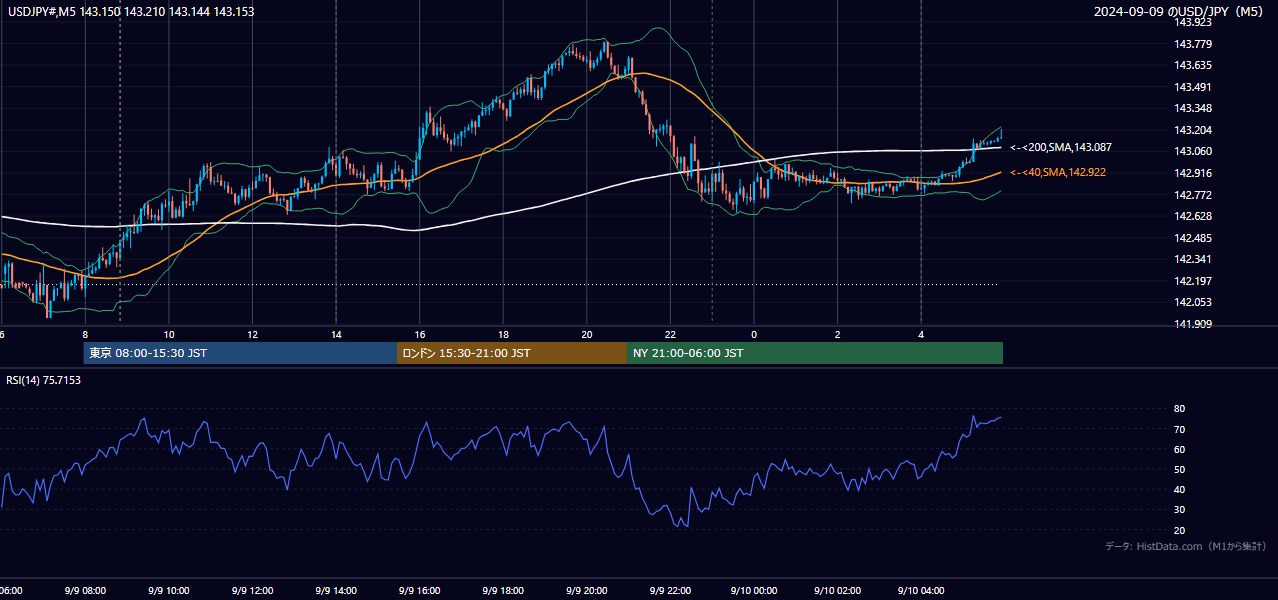Click the 20 level on RSI scale
This screenshot has width=1278, height=600.
(1180, 530)
